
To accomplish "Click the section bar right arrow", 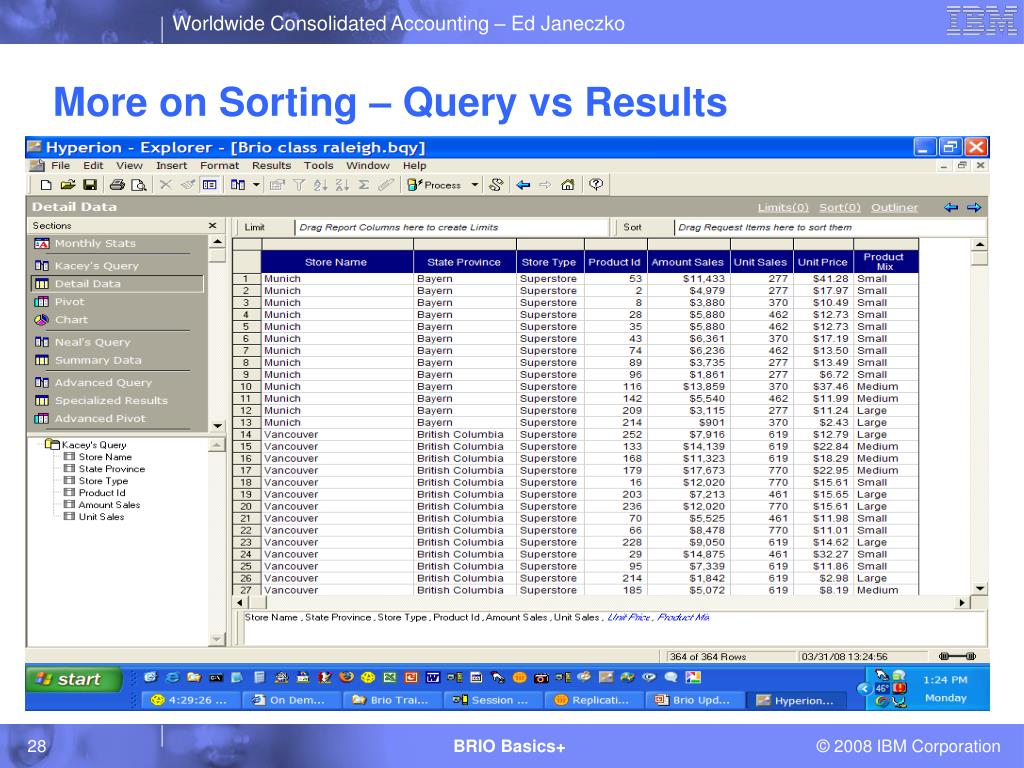I will coord(974,208).
